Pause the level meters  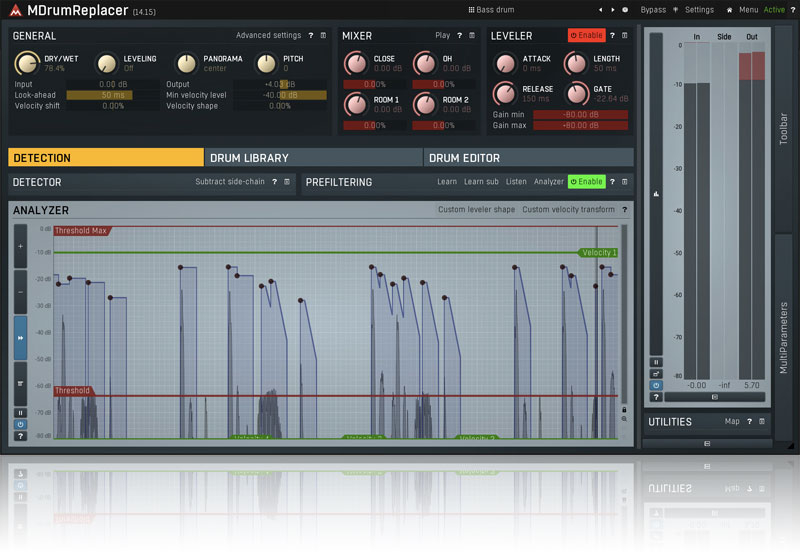[x=656, y=362]
